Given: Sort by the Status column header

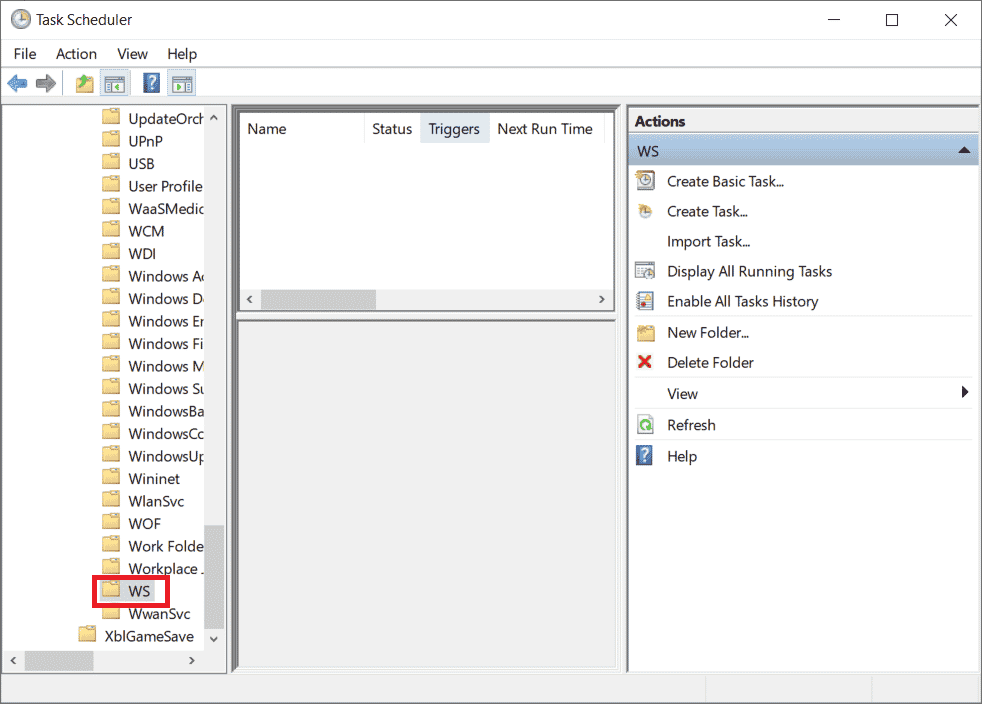Looking at the screenshot, I should tap(392, 129).
